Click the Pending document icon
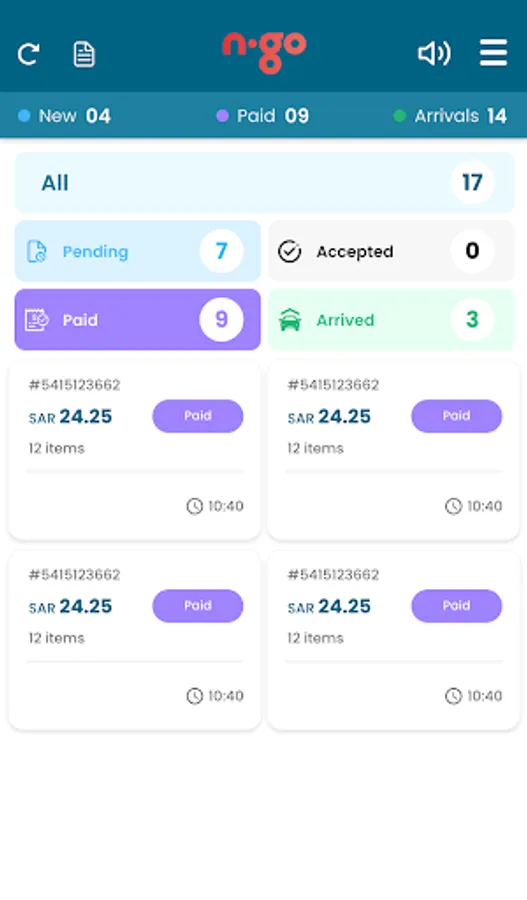527x900 pixels. pos(37,251)
